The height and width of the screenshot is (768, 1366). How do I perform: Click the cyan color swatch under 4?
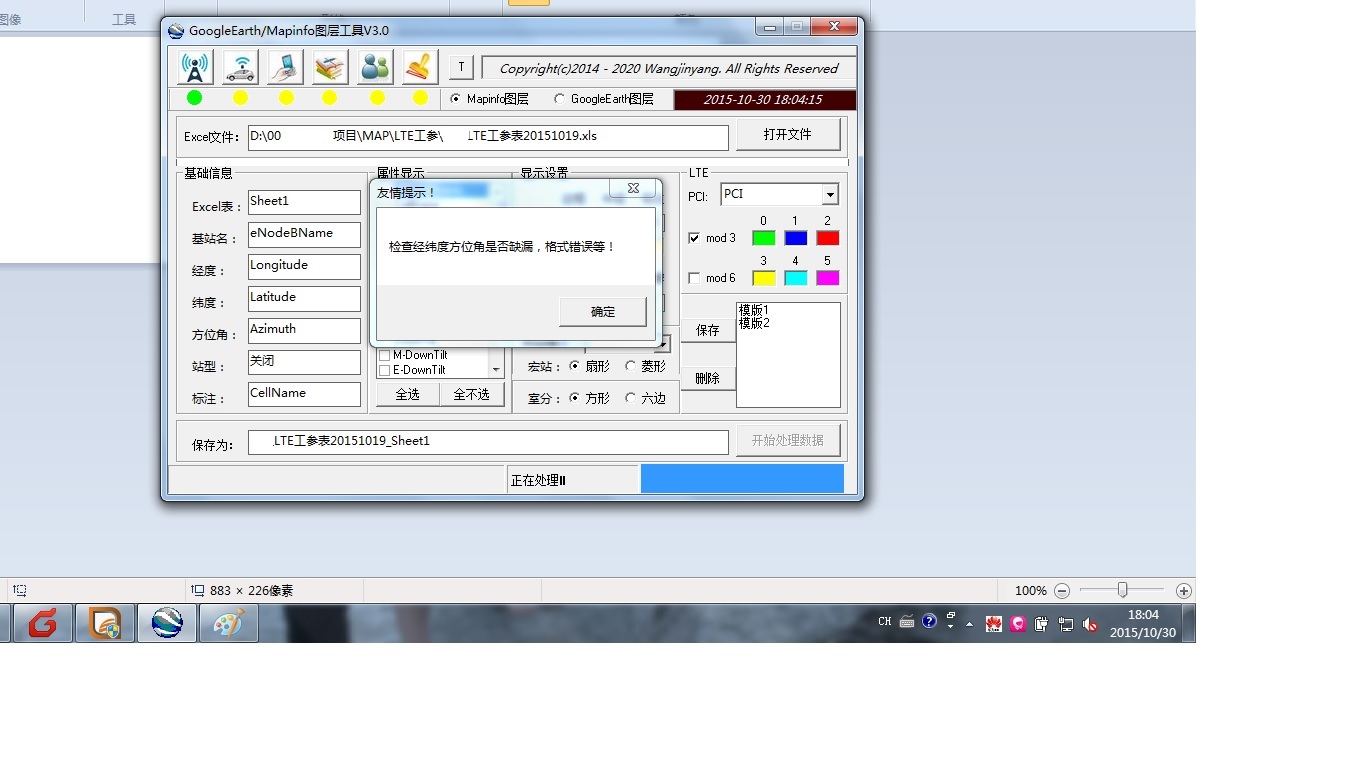[x=796, y=278]
